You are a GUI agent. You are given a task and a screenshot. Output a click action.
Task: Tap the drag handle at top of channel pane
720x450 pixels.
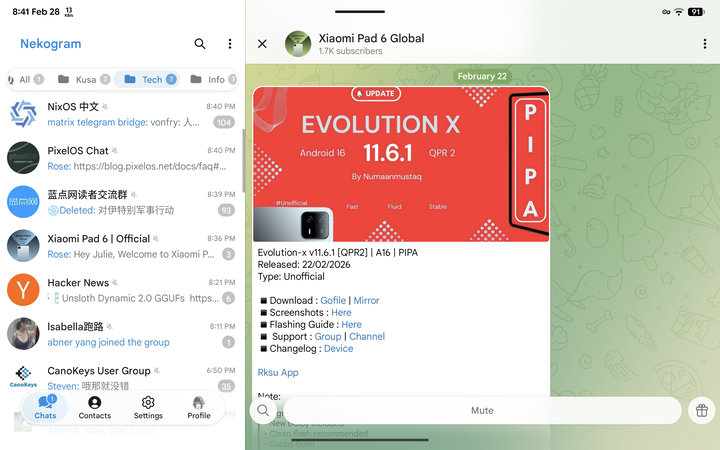(x=360, y=11)
